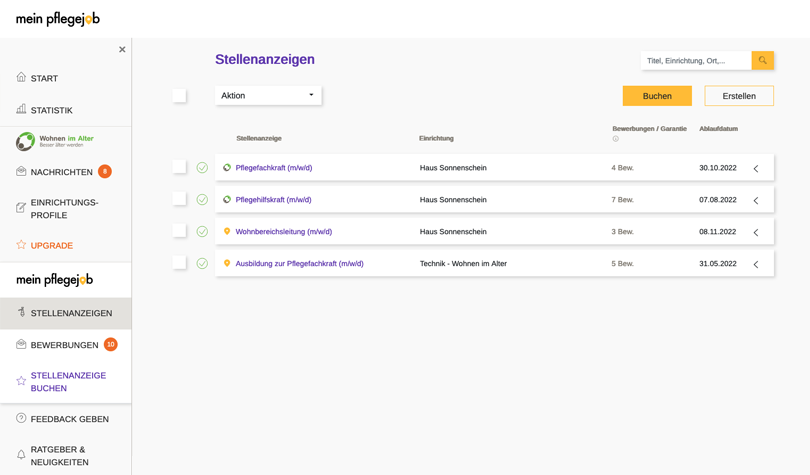Viewport: 810px width, 475px height.
Task: Open the Aktion dropdown
Action: pyautogui.click(x=268, y=96)
